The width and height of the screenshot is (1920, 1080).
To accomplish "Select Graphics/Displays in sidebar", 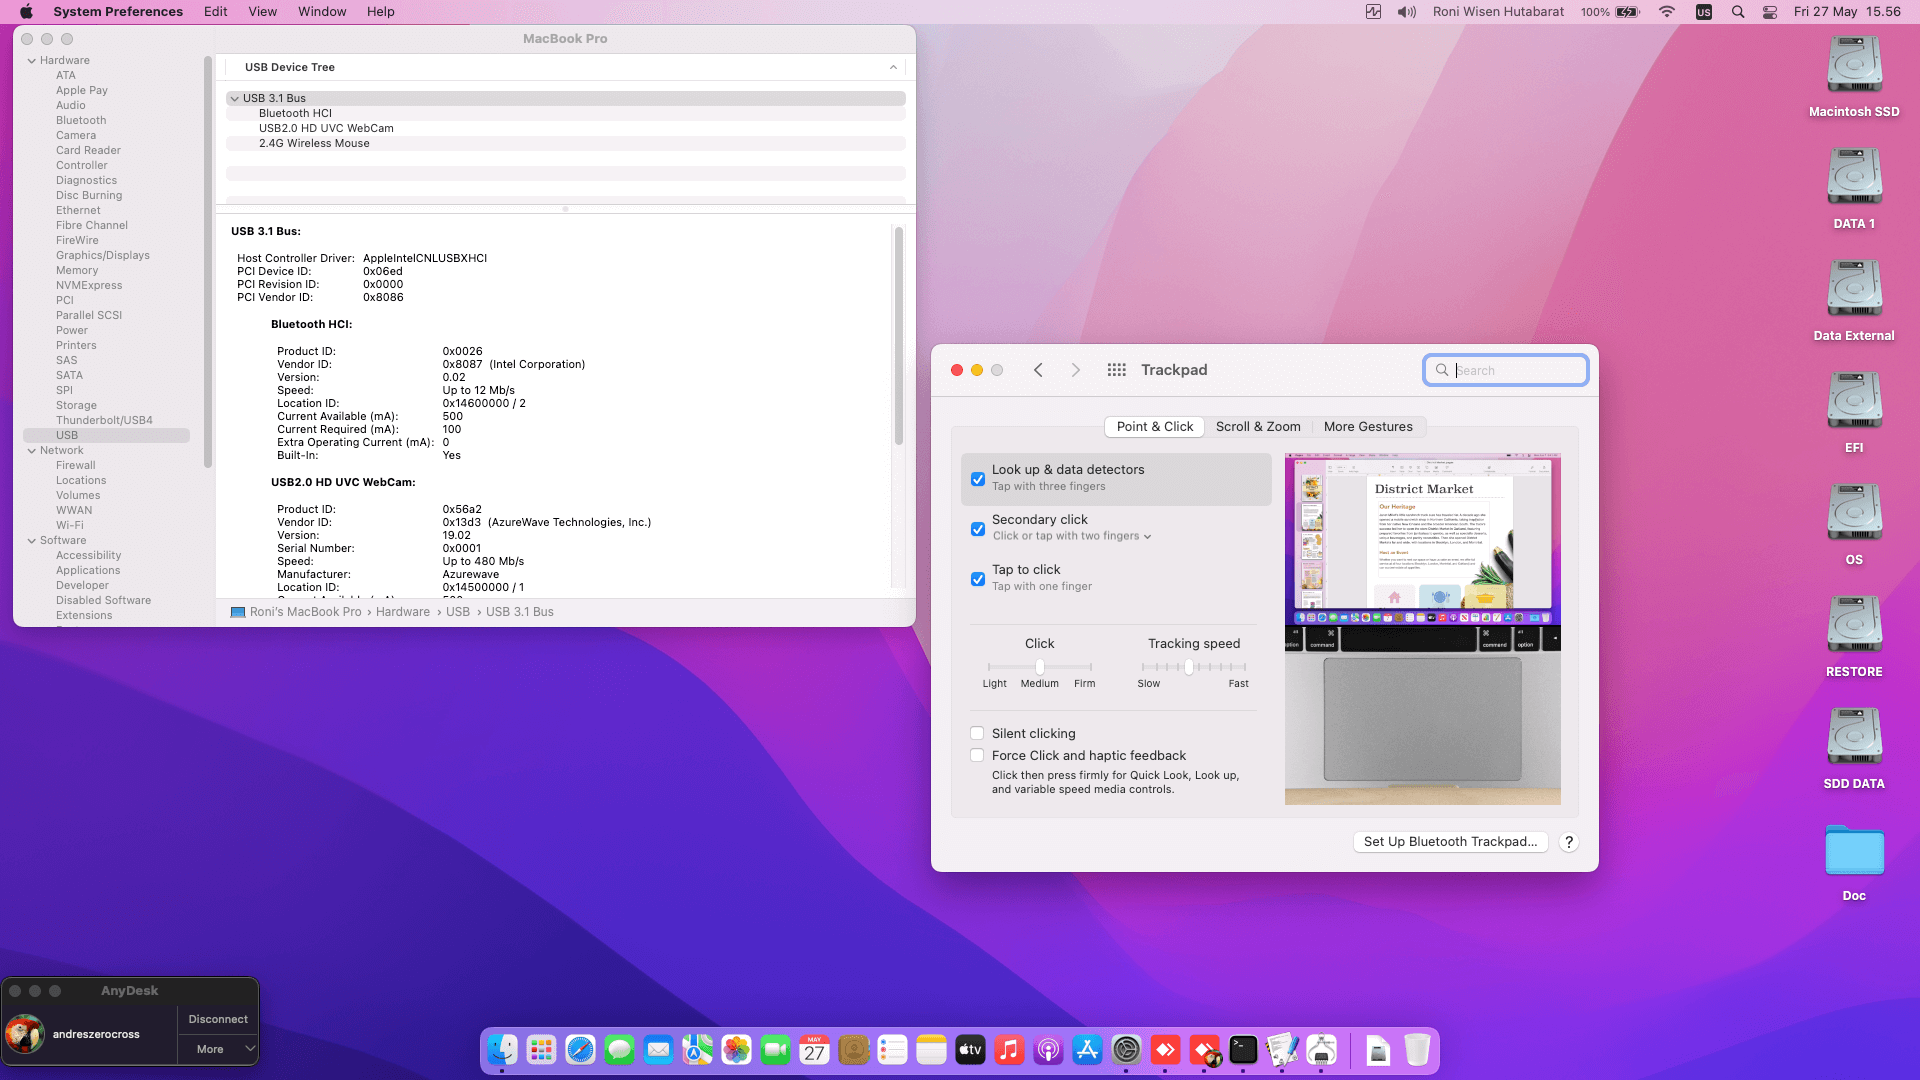I will [x=103, y=255].
